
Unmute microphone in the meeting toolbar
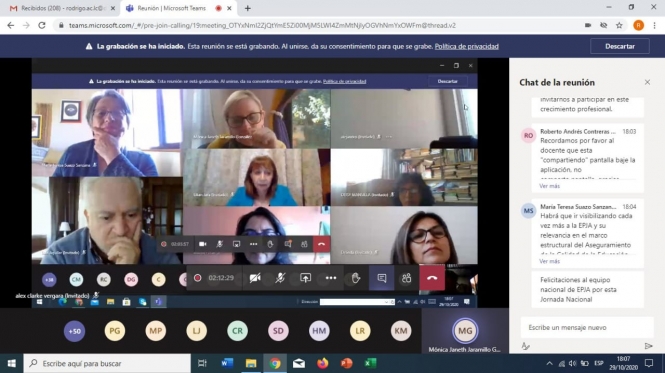coord(280,278)
